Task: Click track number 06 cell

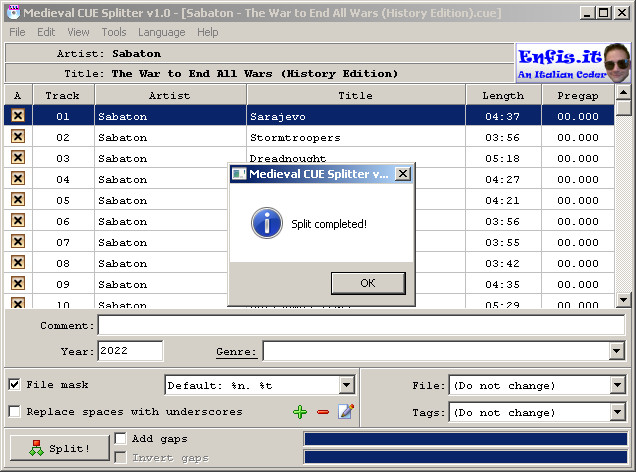Action: pyautogui.click(x=63, y=222)
